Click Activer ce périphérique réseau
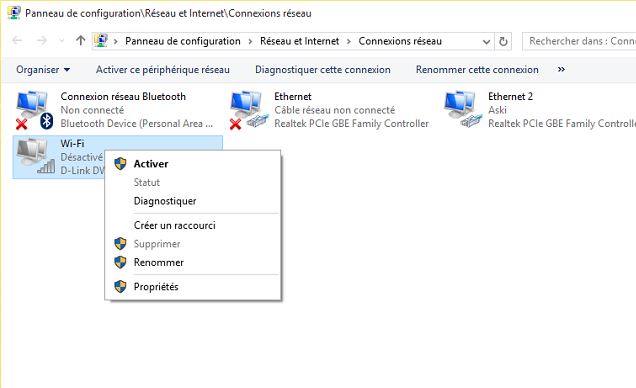Image resolution: width=636 pixels, height=388 pixels. (x=163, y=70)
